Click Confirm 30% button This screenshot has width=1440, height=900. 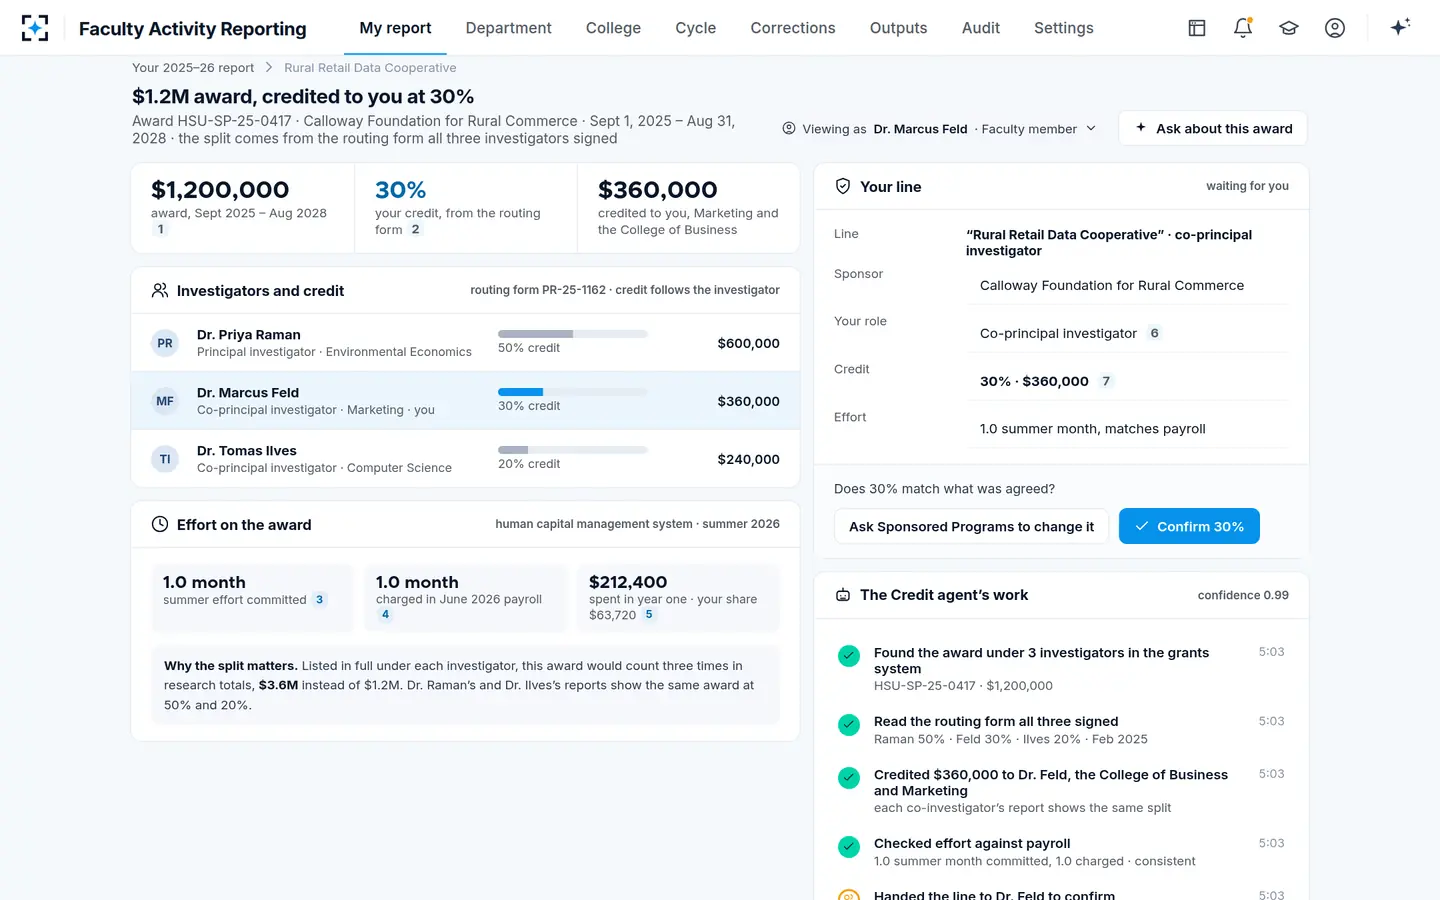click(1189, 526)
